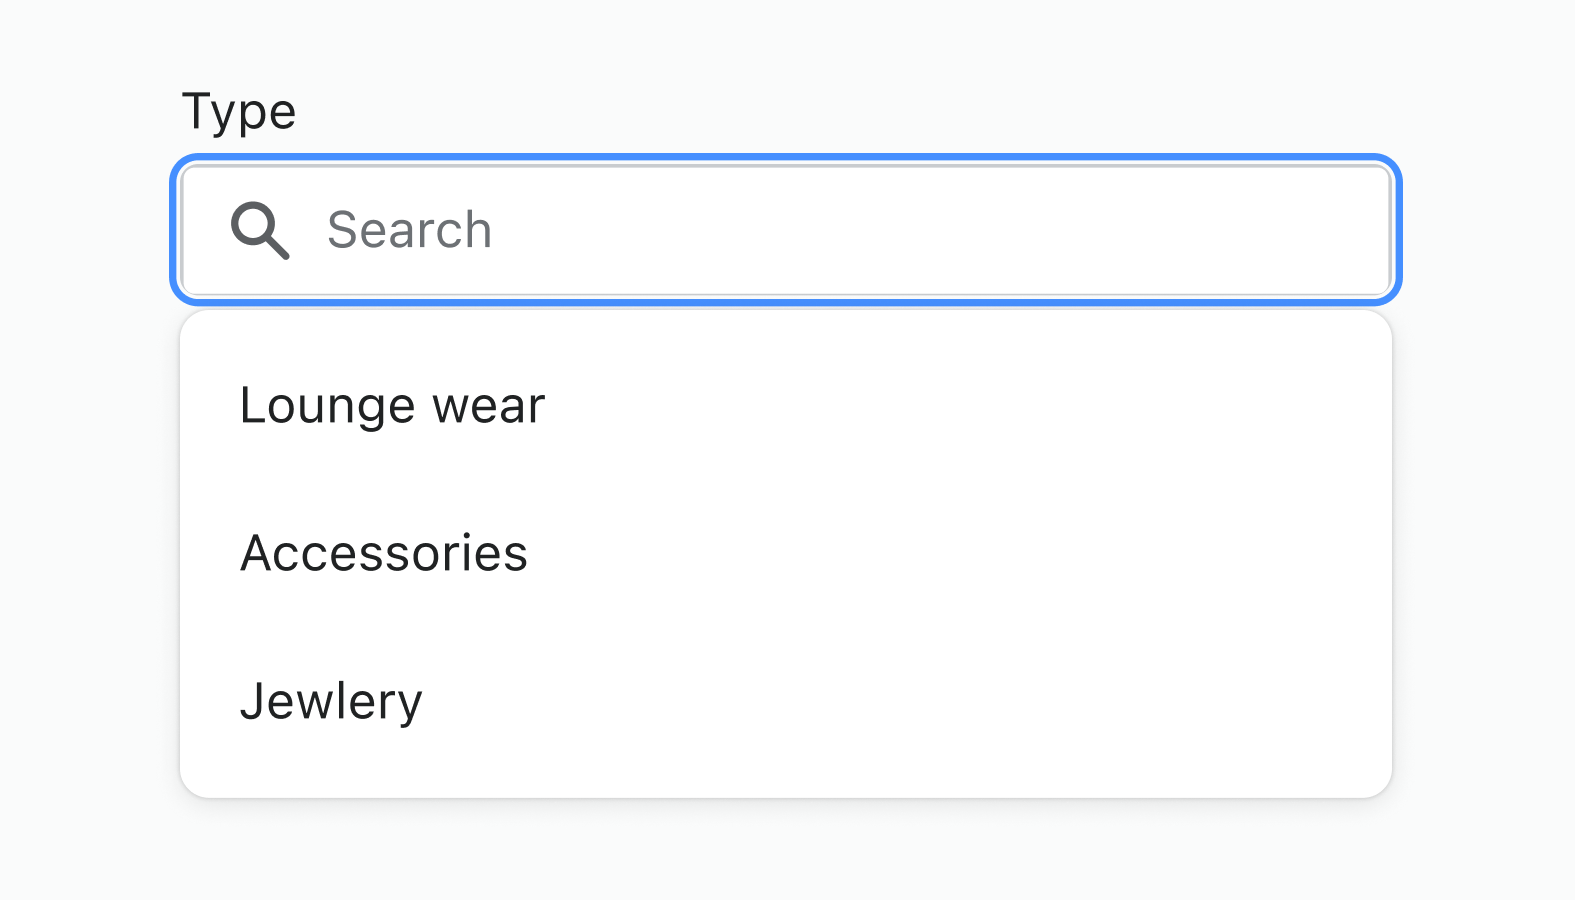Click the Accessories list row

click(786, 553)
